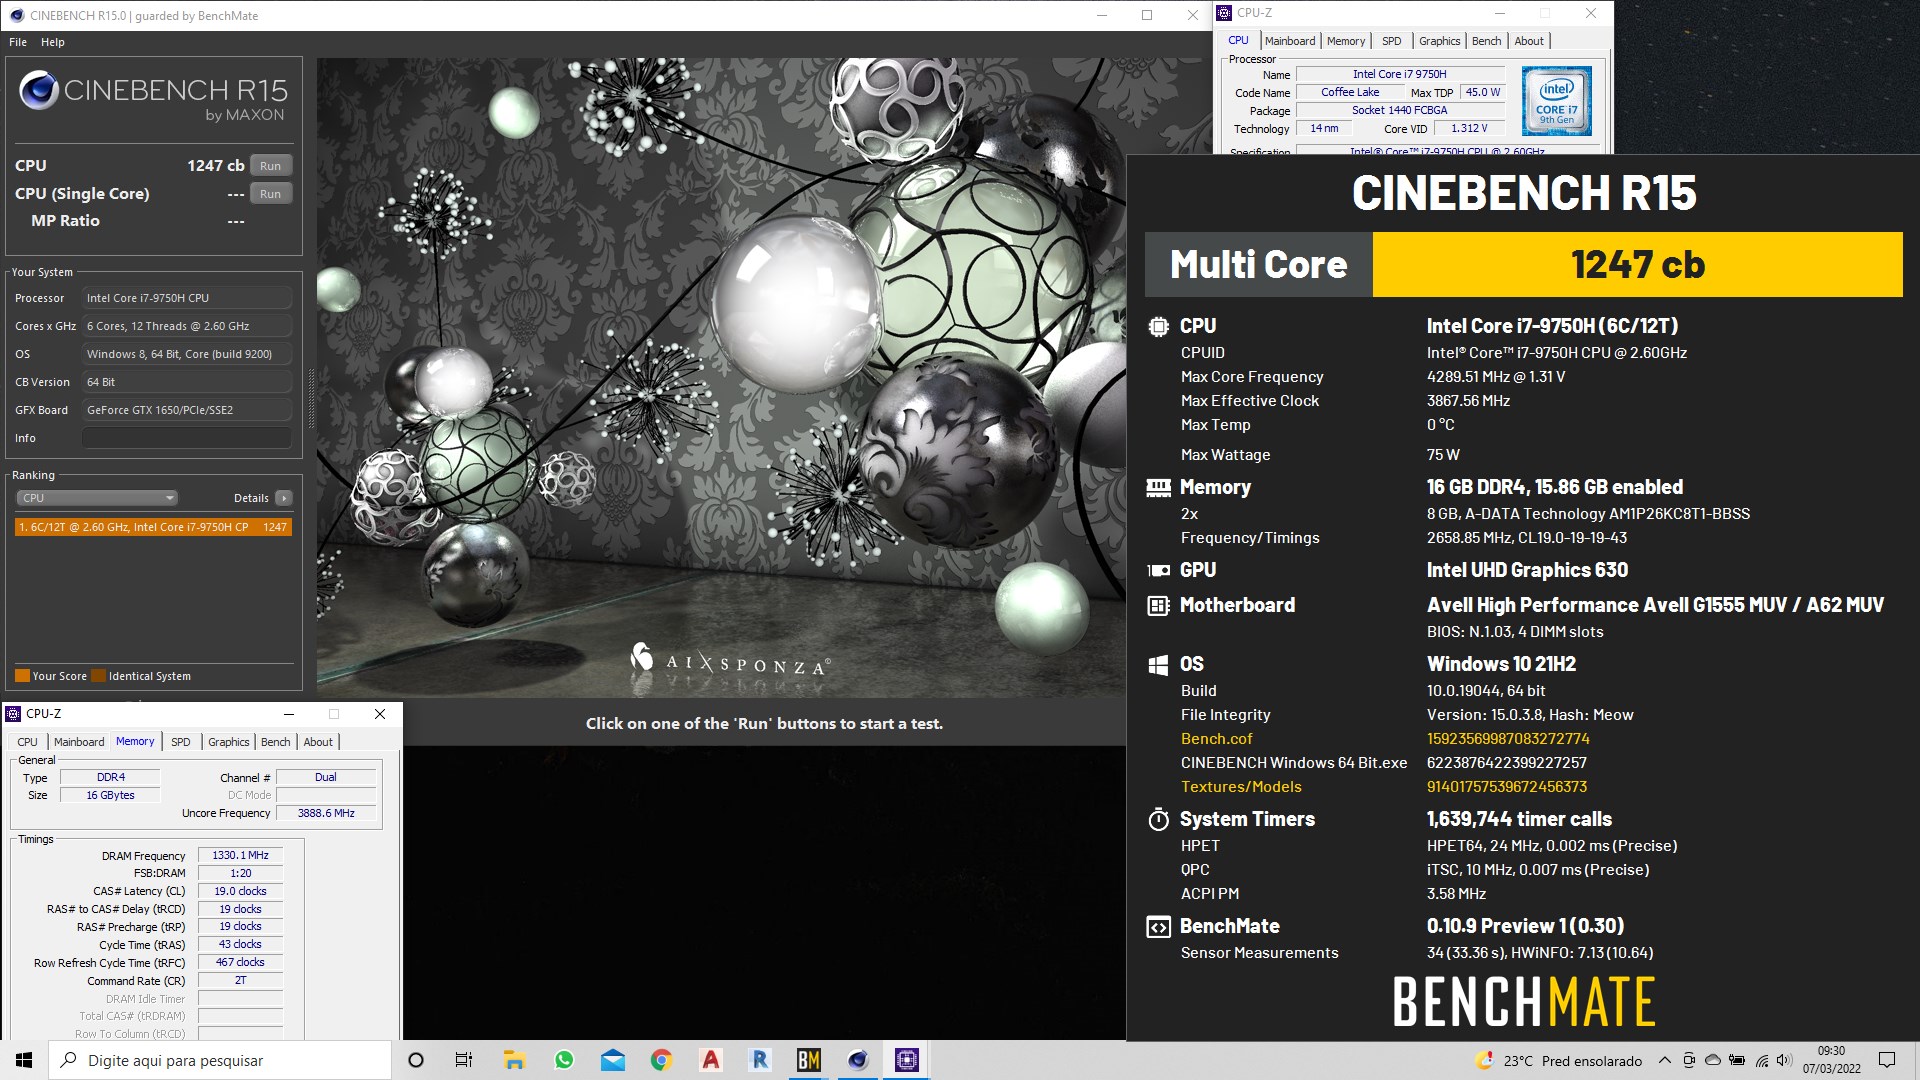
Task: Open the File menu in Cinebench
Action: click(18, 42)
